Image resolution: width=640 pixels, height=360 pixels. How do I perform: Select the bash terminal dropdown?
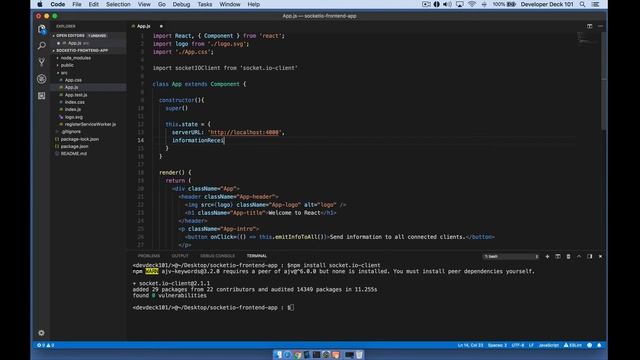pyautogui.click(x=511, y=256)
